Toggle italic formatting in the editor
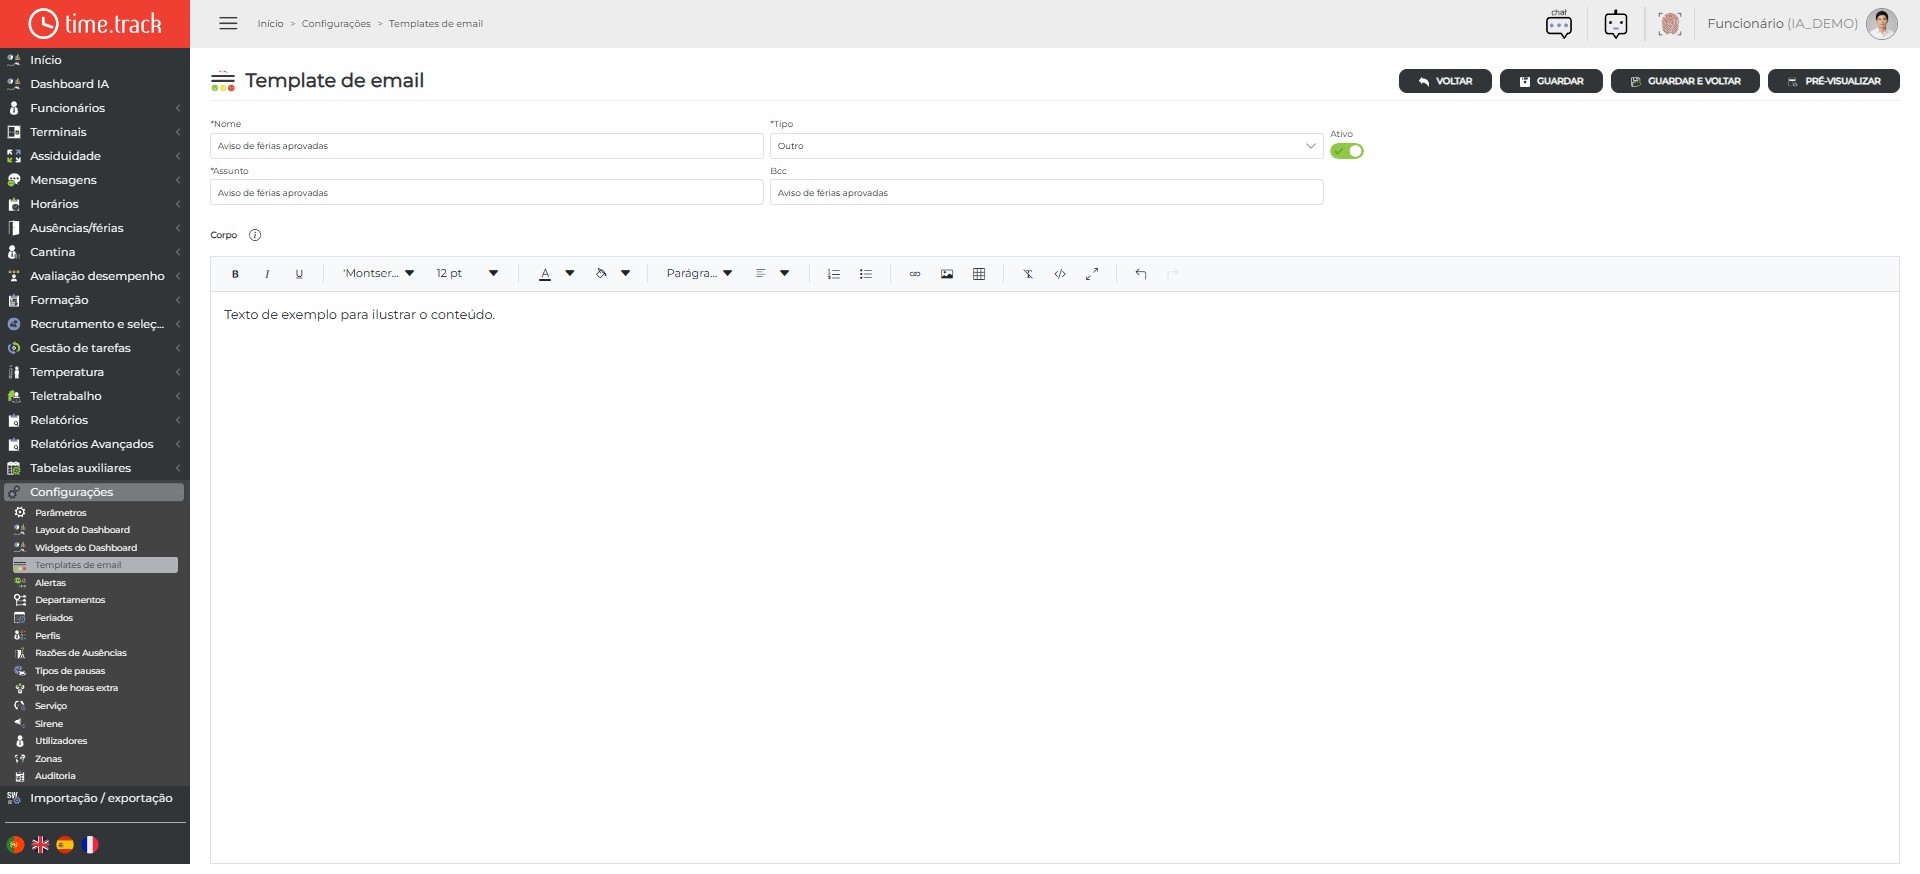Image resolution: width=1920 pixels, height=874 pixels. [x=267, y=274]
